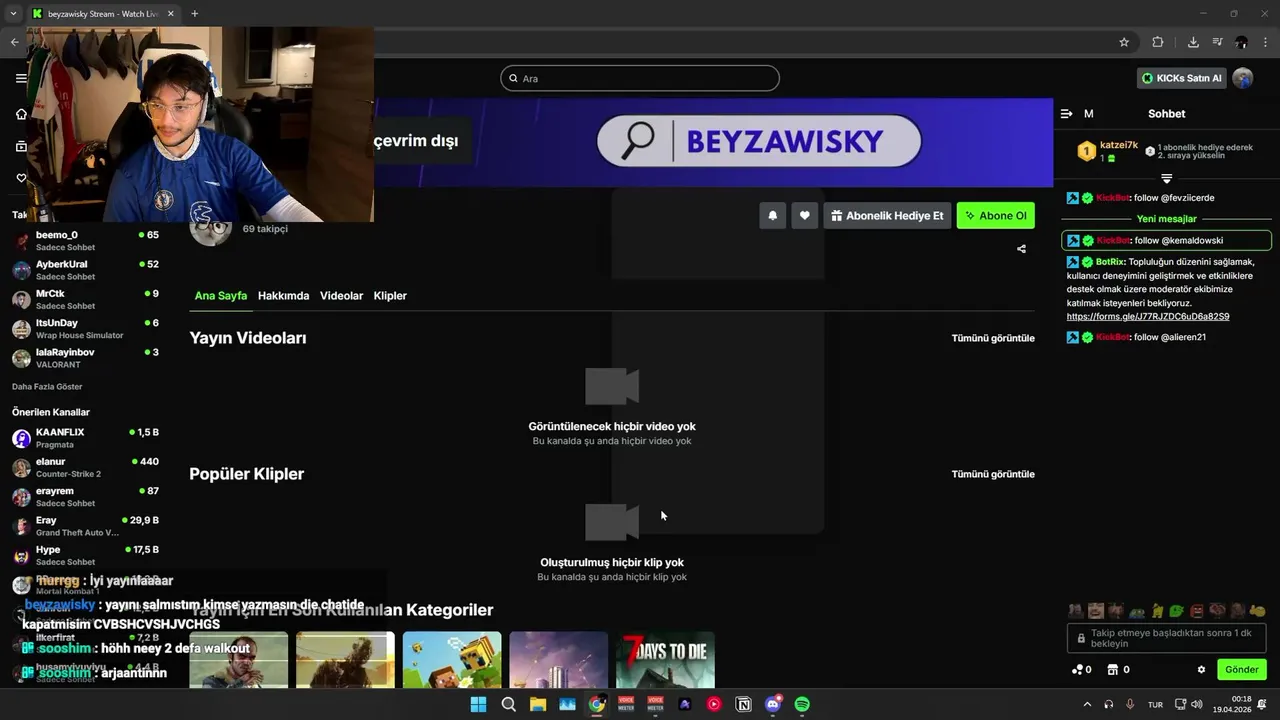This screenshot has width=1280, height=720.
Task: Mute microphone in system tray
Action: coord(1130,704)
